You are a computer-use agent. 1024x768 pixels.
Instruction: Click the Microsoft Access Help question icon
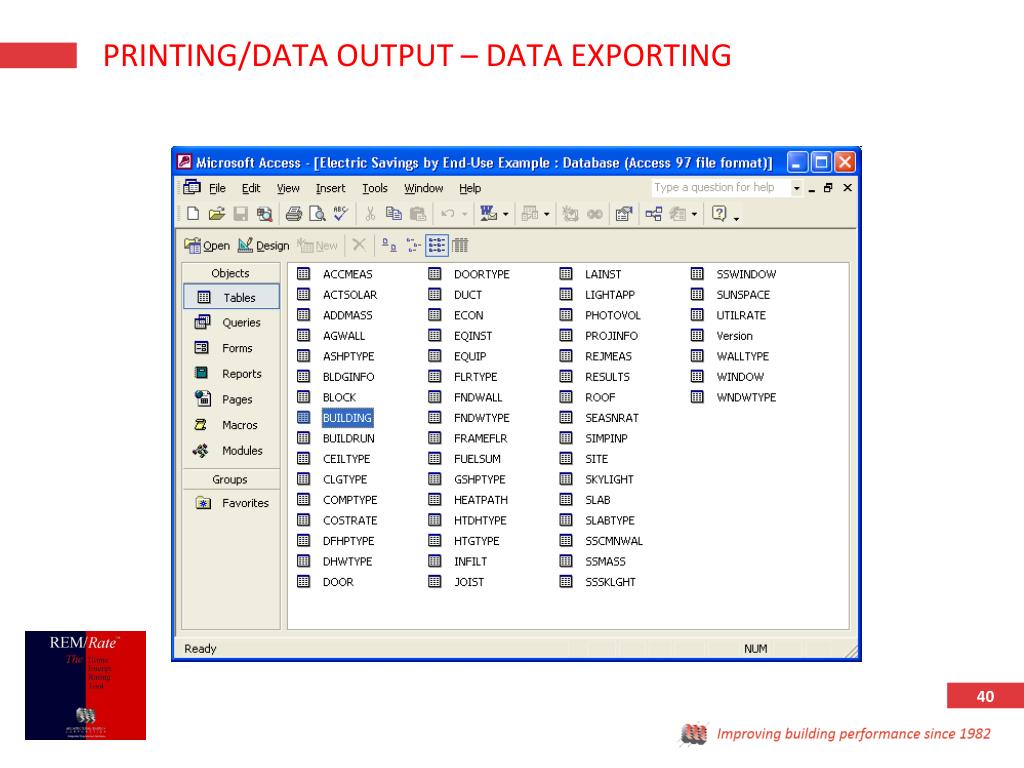[719, 214]
